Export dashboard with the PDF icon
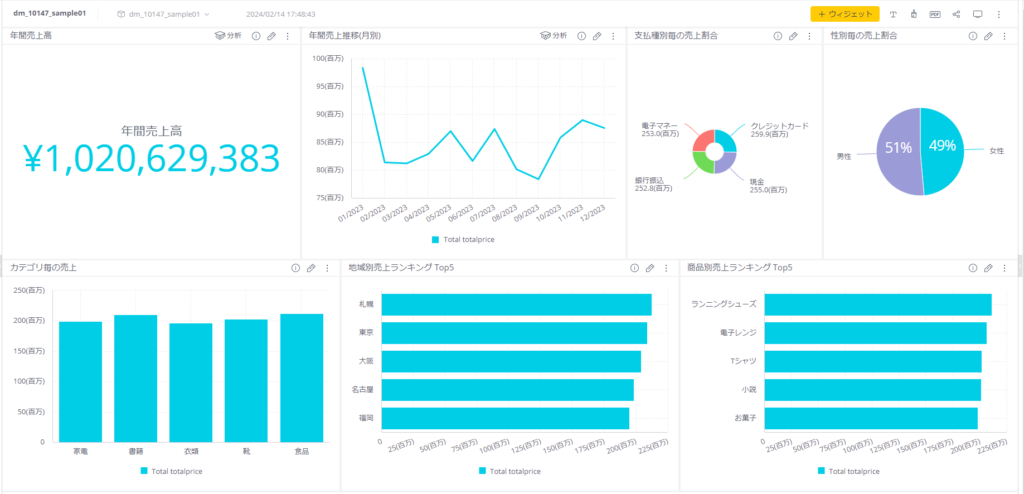This screenshot has width=1024, height=494. click(x=935, y=14)
